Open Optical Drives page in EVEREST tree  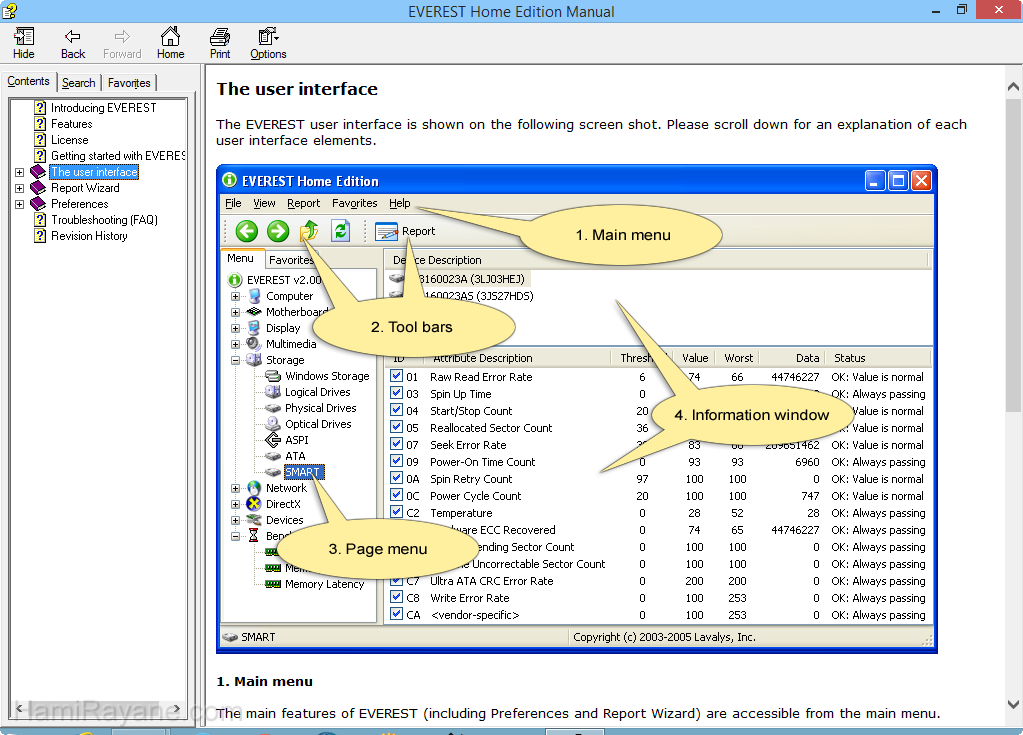[318, 424]
